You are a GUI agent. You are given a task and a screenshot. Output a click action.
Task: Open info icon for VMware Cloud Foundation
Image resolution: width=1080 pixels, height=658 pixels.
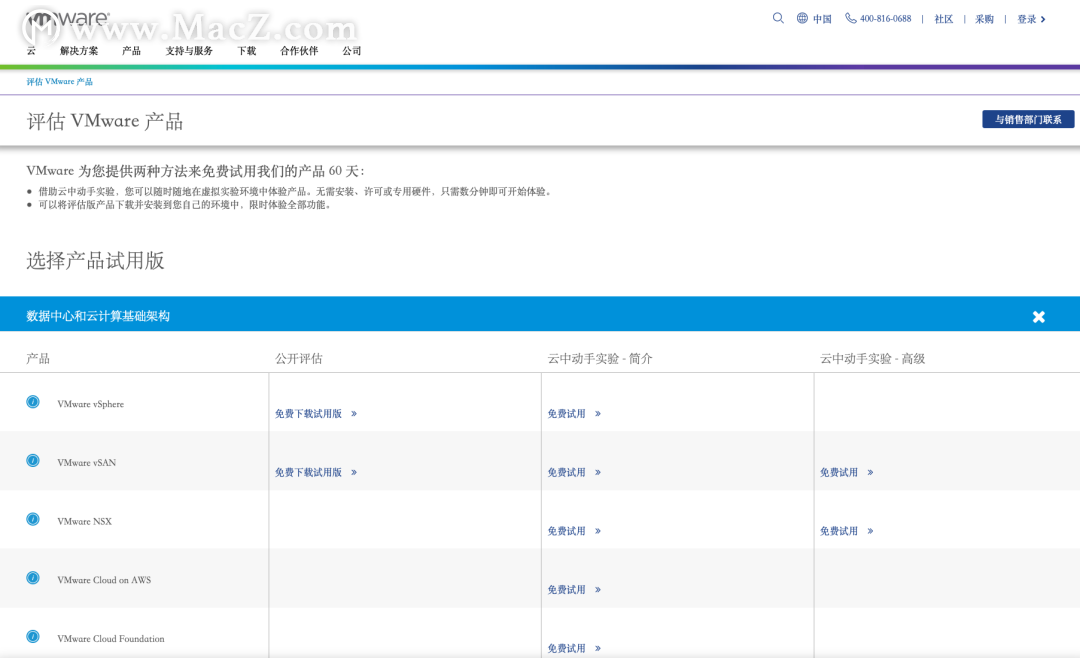(33, 637)
